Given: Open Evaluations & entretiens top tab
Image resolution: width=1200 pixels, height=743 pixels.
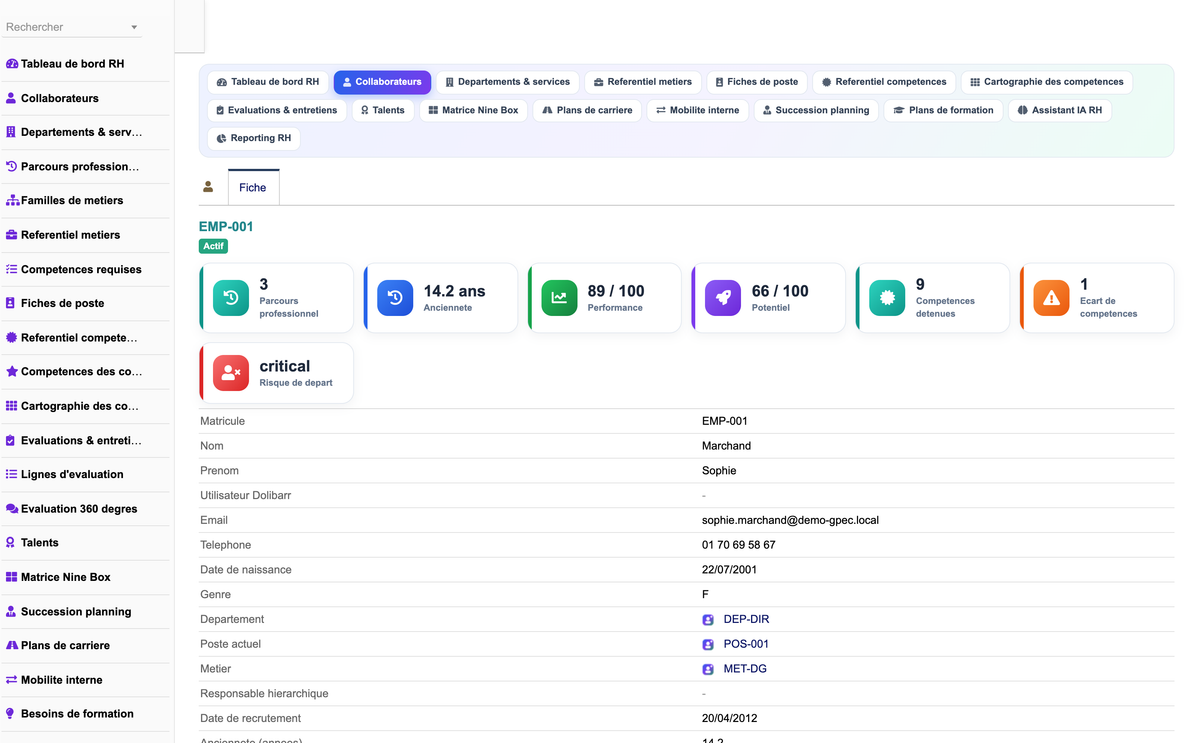Looking at the screenshot, I should tap(277, 110).
